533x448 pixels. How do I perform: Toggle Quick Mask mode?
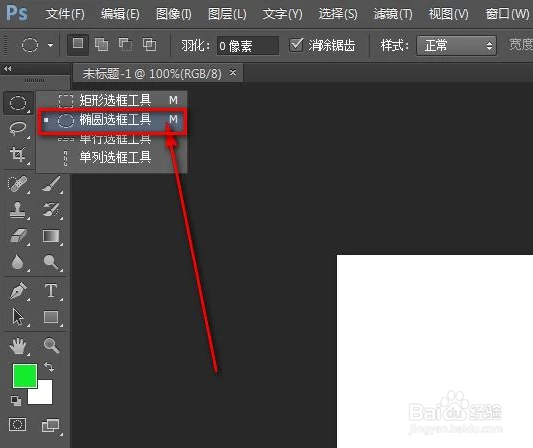[18, 425]
